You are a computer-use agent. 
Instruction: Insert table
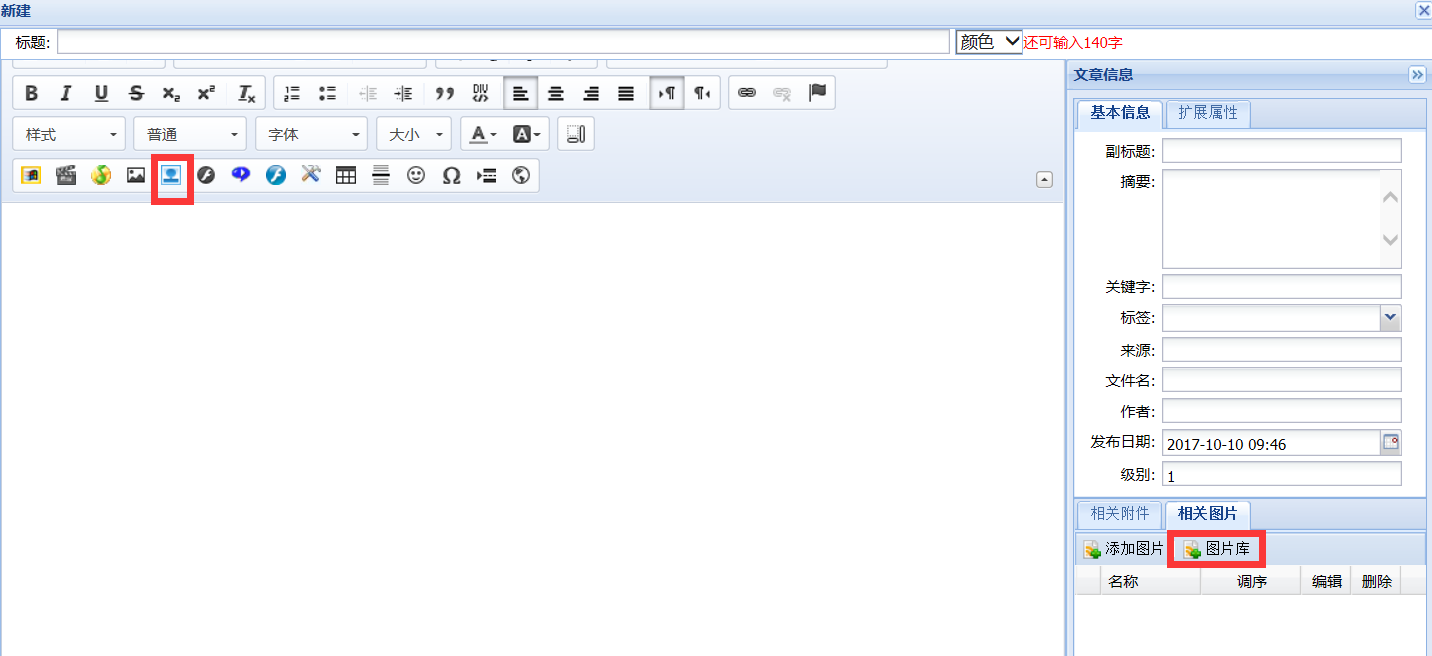346,176
